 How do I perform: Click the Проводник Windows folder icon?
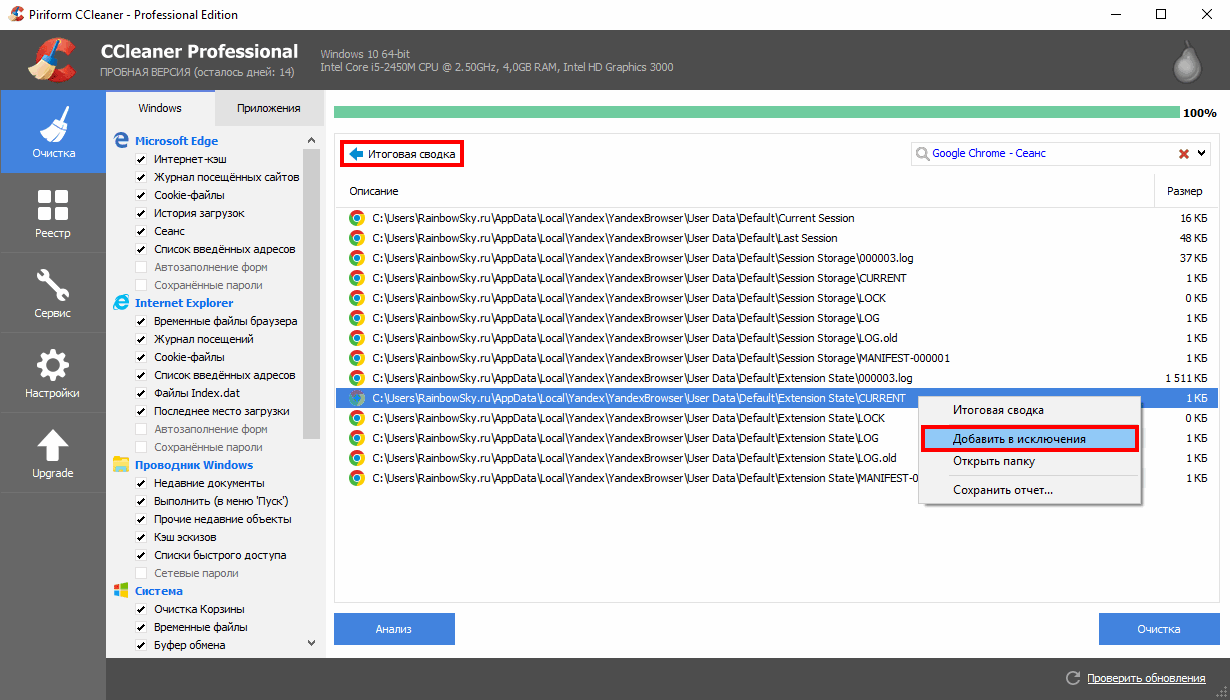point(121,465)
